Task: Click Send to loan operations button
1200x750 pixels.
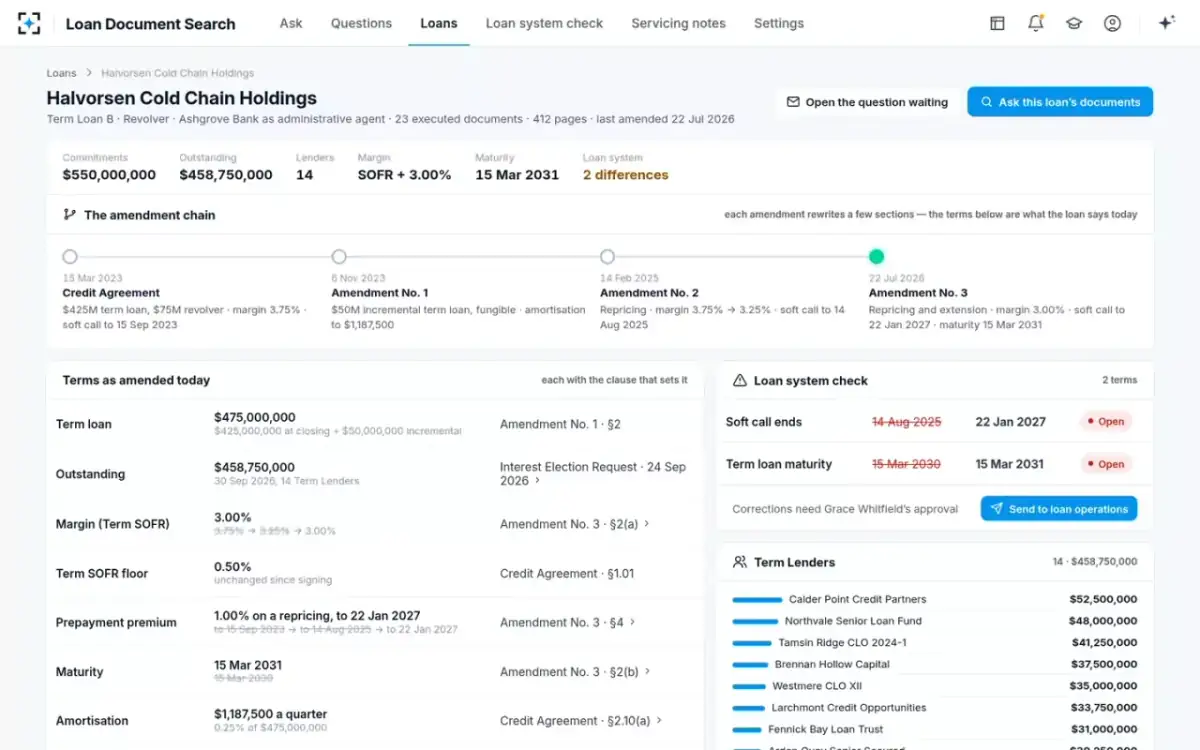Action: 1059,509
